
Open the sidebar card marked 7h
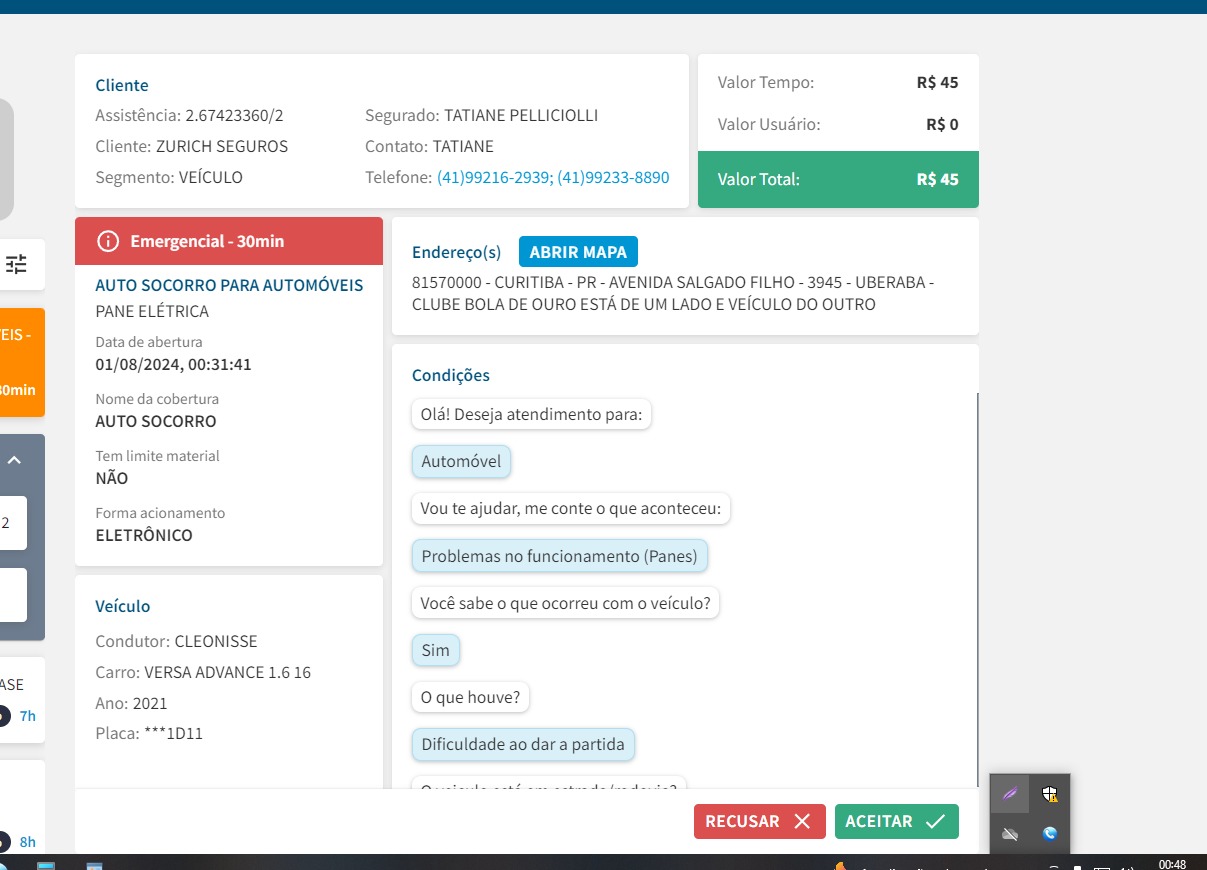tap(21, 700)
